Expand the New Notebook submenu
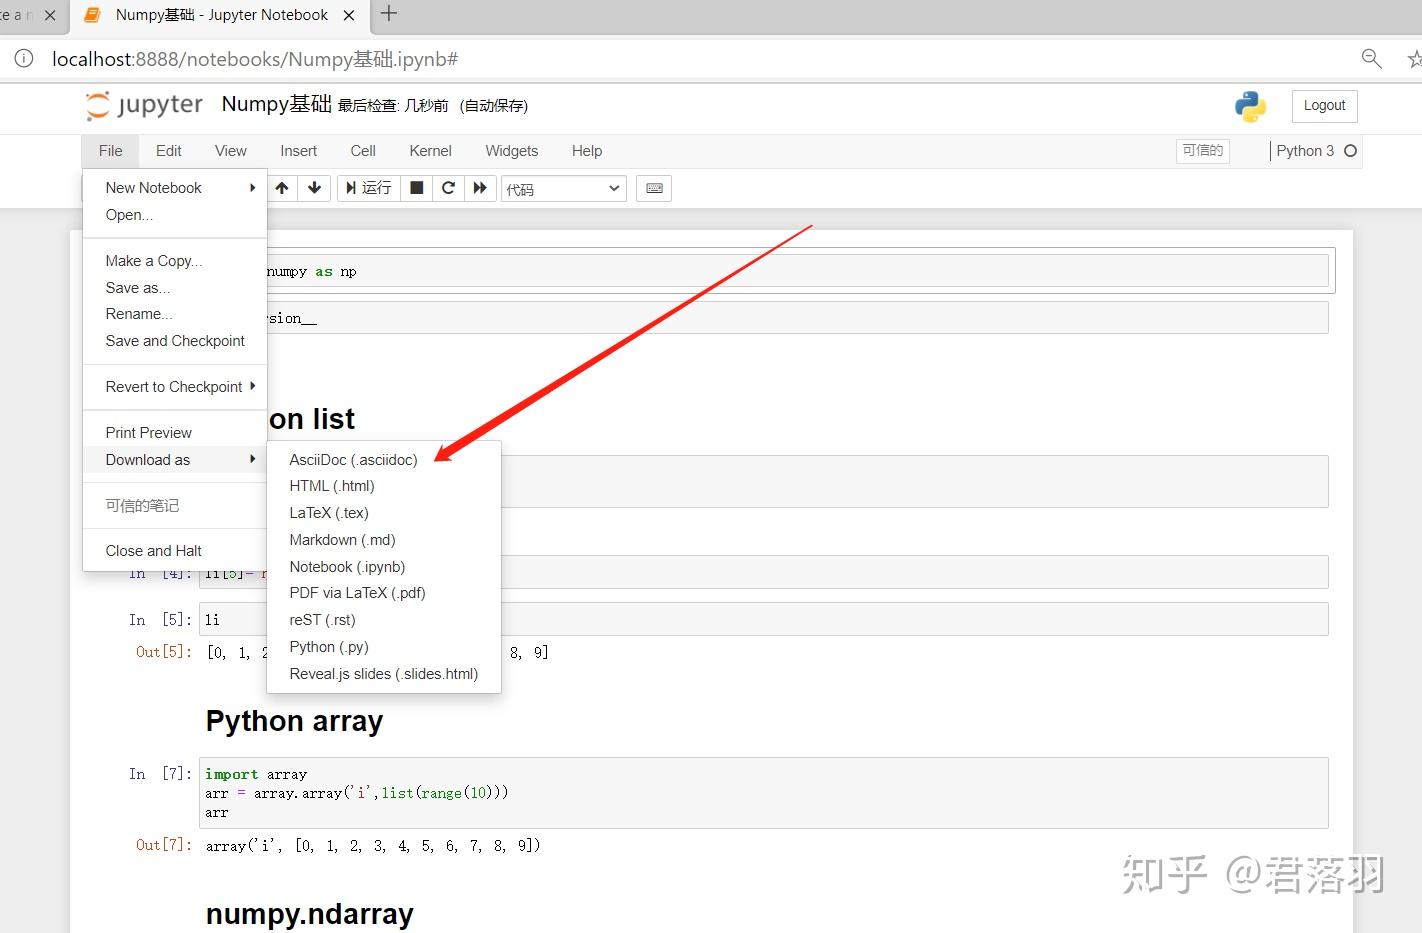Viewport: 1422px width, 933px height. click(153, 187)
